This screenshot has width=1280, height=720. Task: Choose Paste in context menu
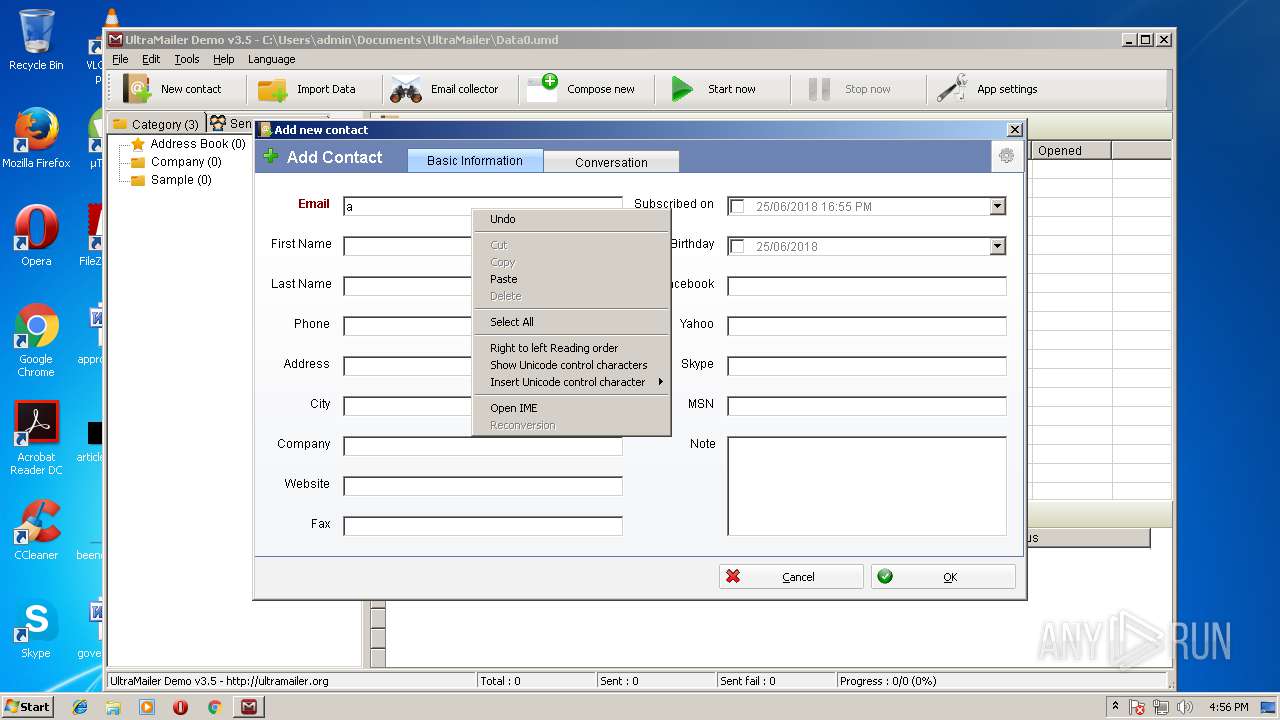point(571,279)
